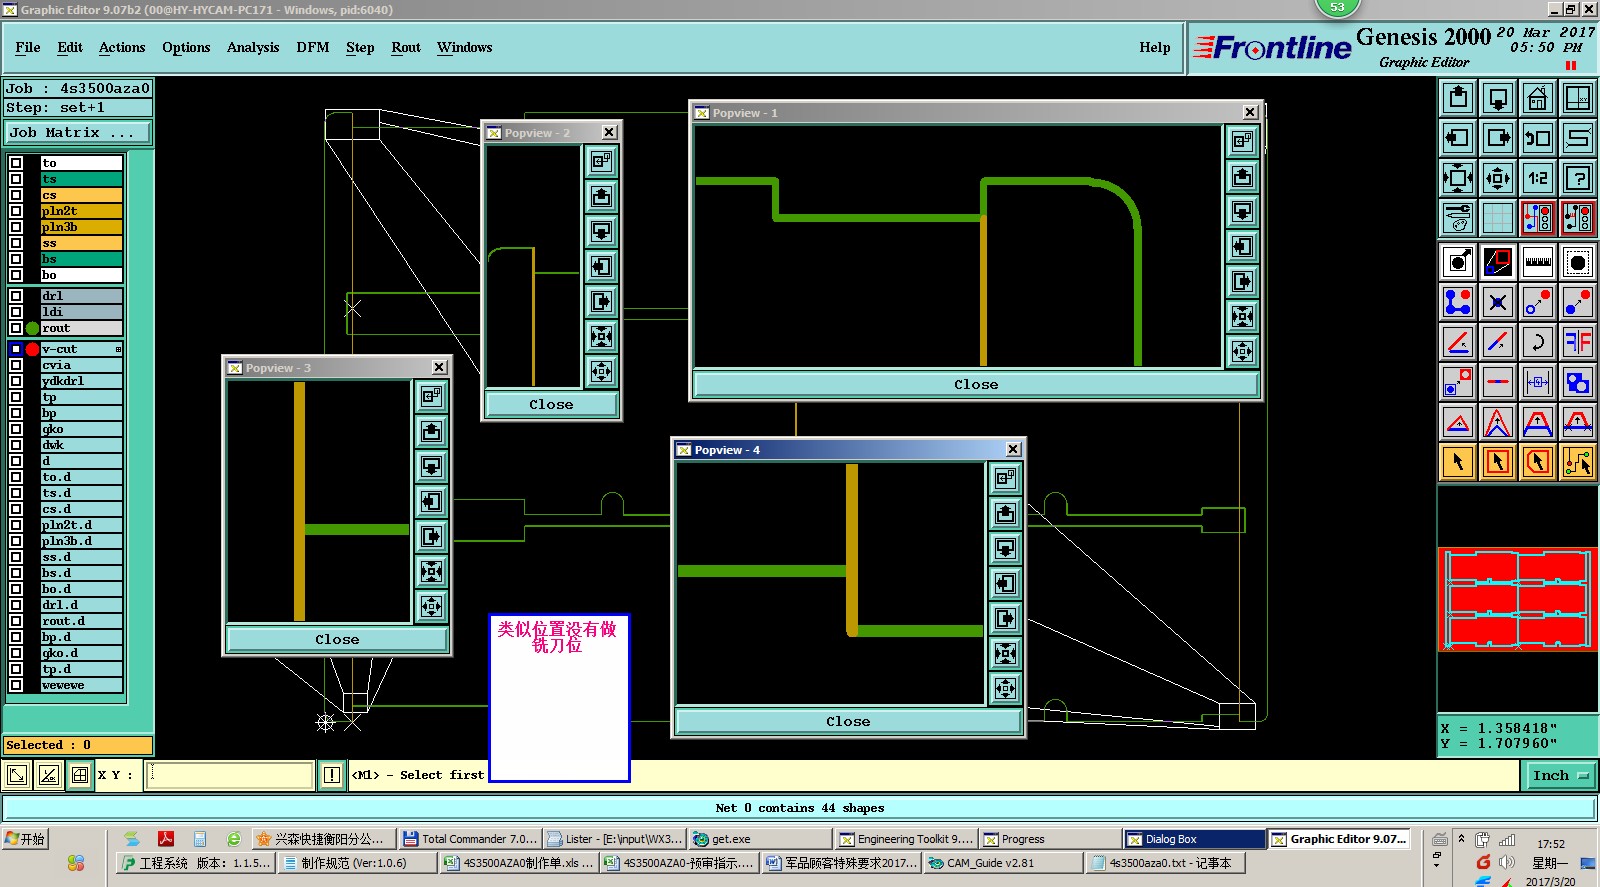Image resolution: width=1600 pixels, height=887 pixels.
Task: Open the Analysis menu
Action: pyautogui.click(x=253, y=47)
